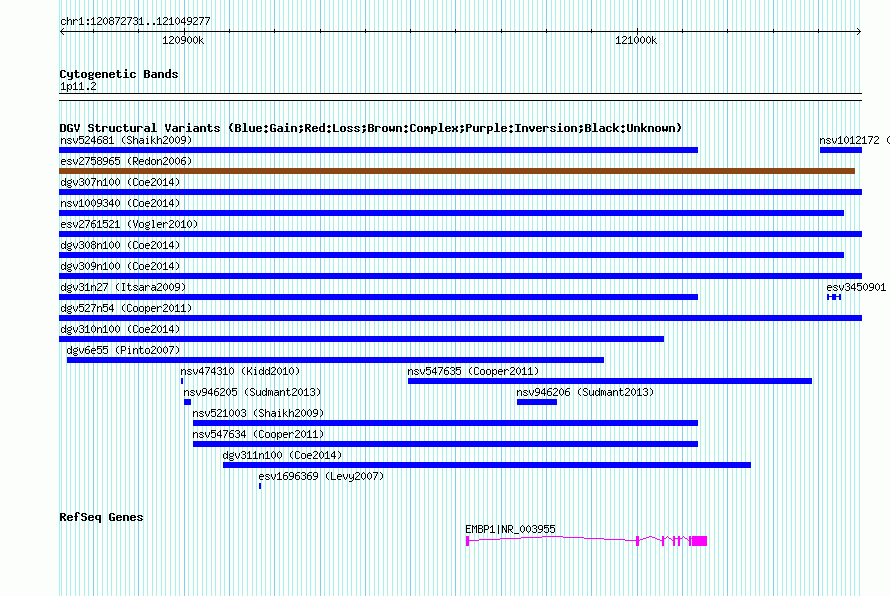Click the dgv307n100 (Coe2014) gain bar
Screen dimensions: 890x596
tap(460, 192)
